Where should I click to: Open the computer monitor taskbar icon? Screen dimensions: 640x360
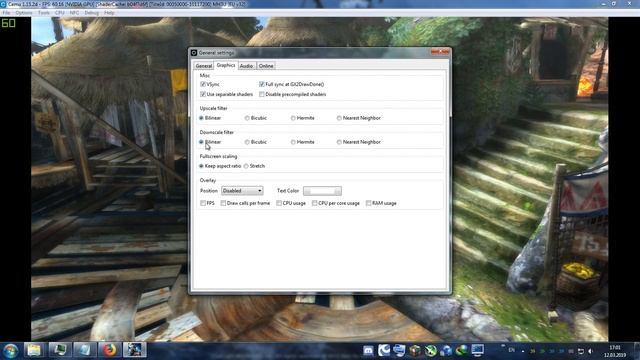478,350
